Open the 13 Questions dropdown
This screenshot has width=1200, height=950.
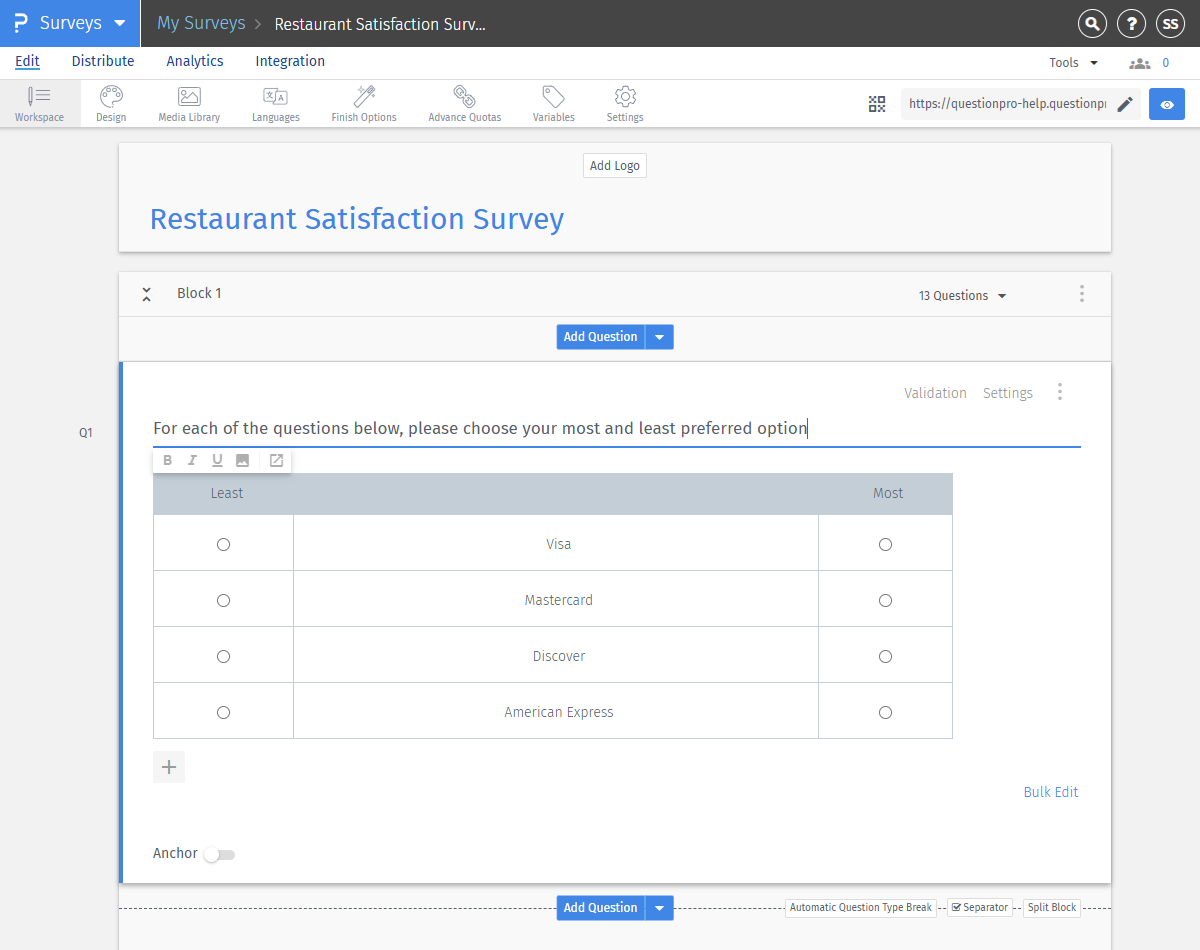point(961,295)
